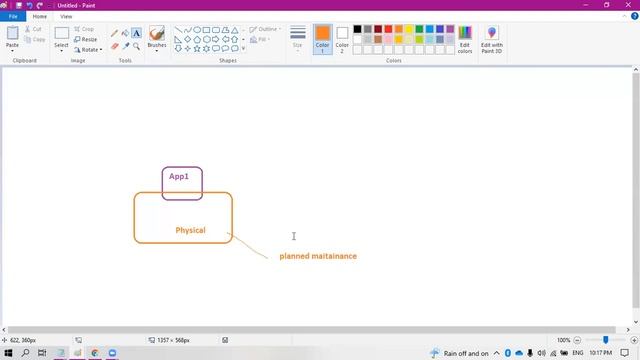Screen dimensions: 640x360
Task: Open the taskbar Search icon
Action: (25, 353)
